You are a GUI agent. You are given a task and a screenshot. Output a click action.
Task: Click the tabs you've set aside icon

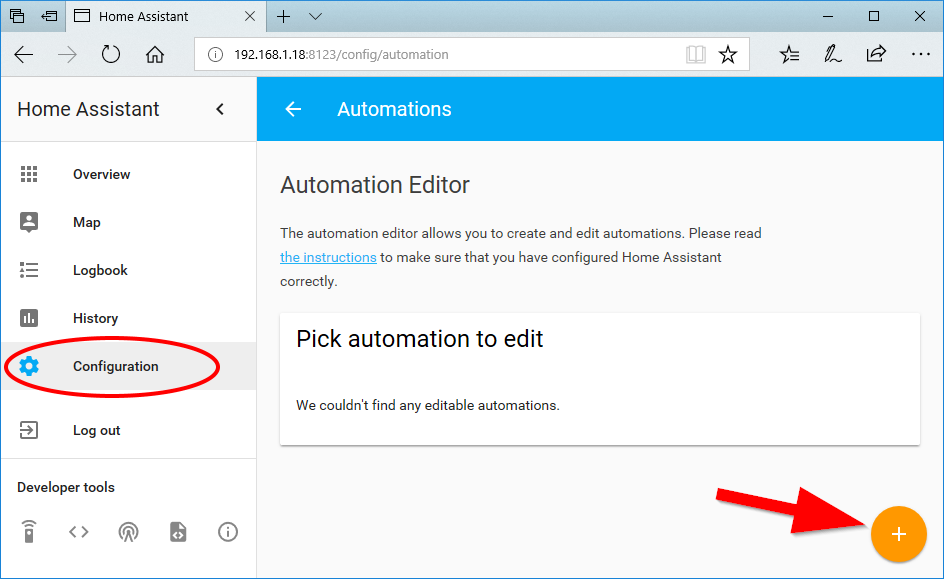[17, 16]
